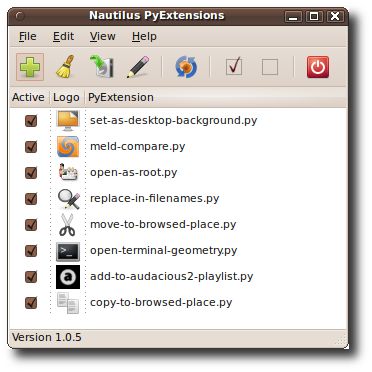Image resolution: width=372 pixels, height=372 pixels.
Task: Open the Edit menu
Action: click(63, 36)
